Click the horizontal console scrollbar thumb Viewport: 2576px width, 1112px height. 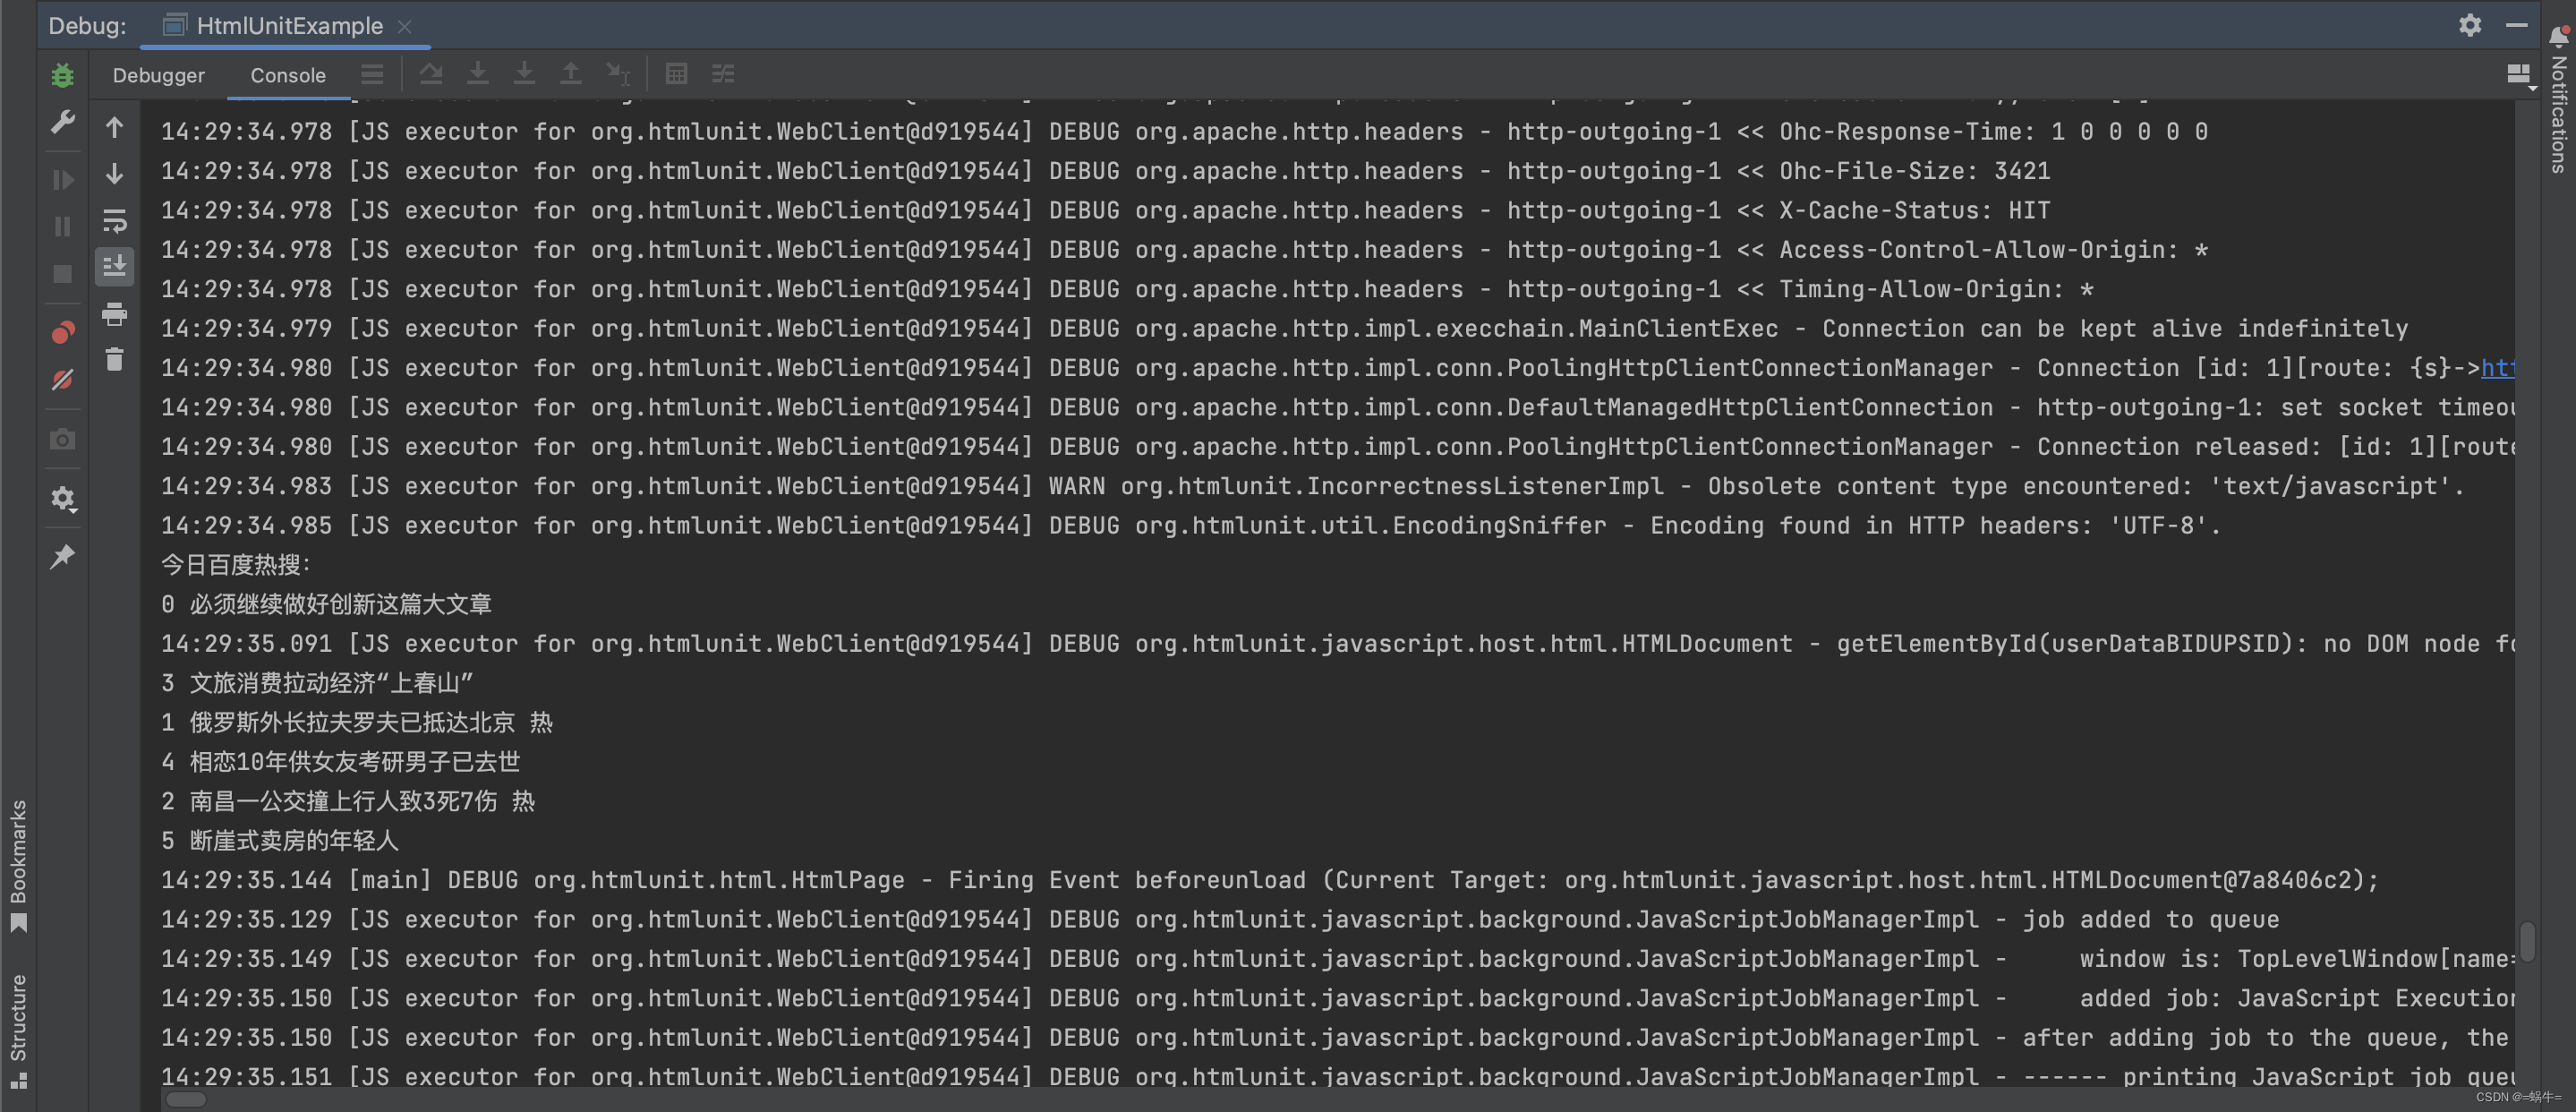[186, 1100]
